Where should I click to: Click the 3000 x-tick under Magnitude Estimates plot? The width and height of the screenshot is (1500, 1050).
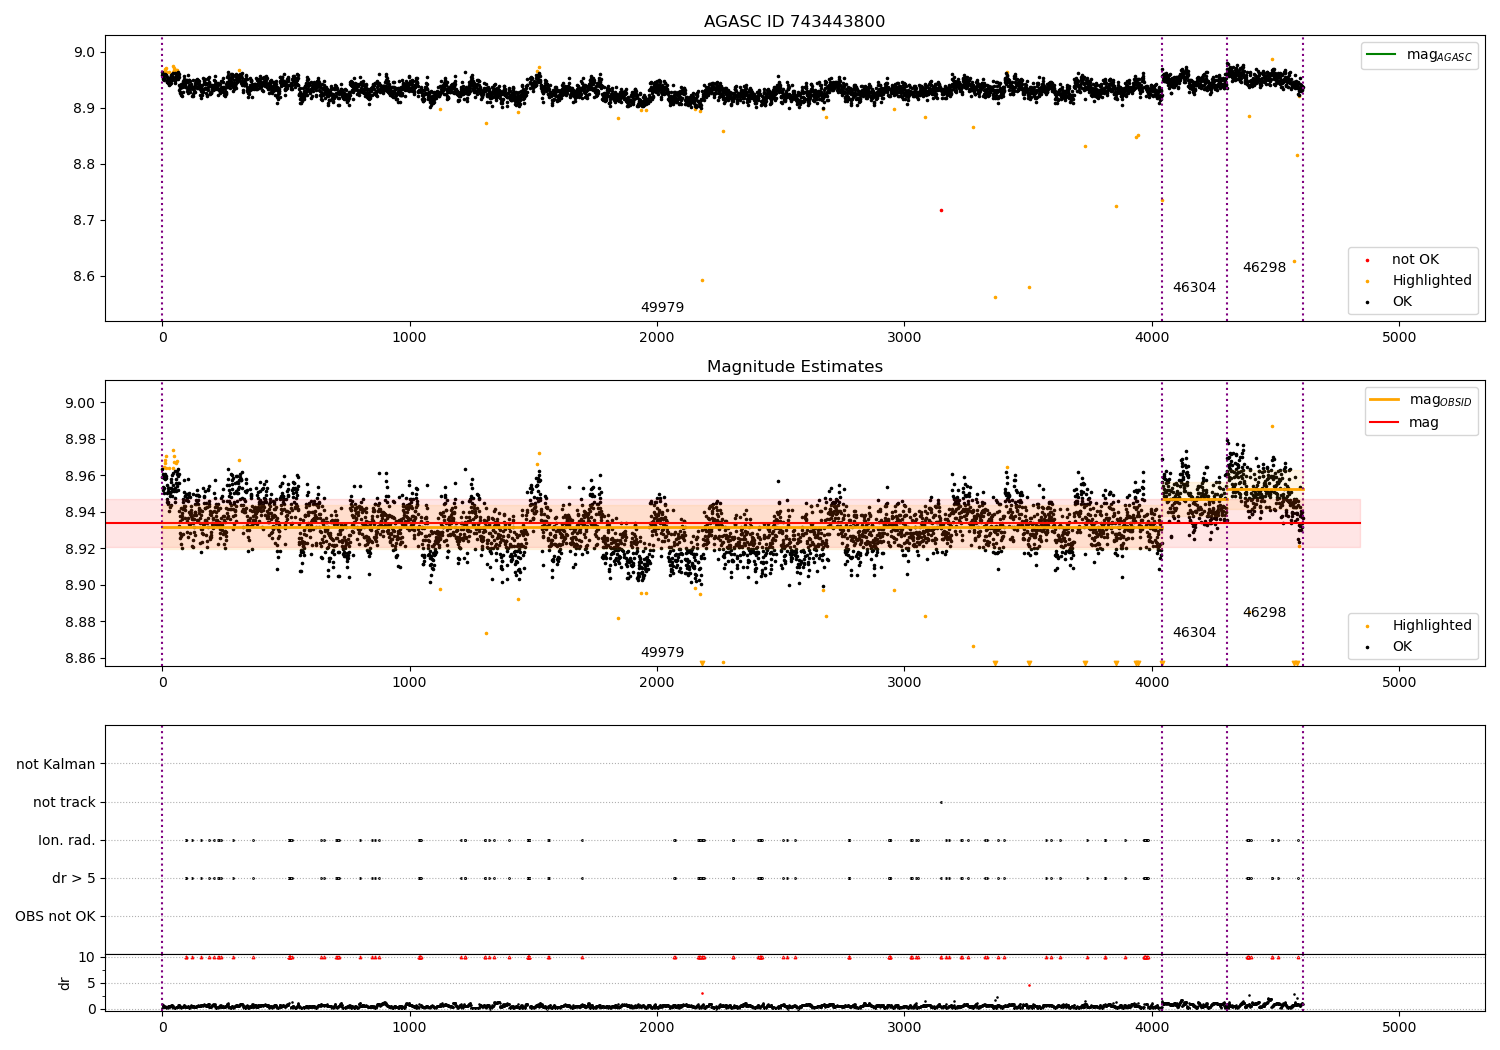point(904,683)
